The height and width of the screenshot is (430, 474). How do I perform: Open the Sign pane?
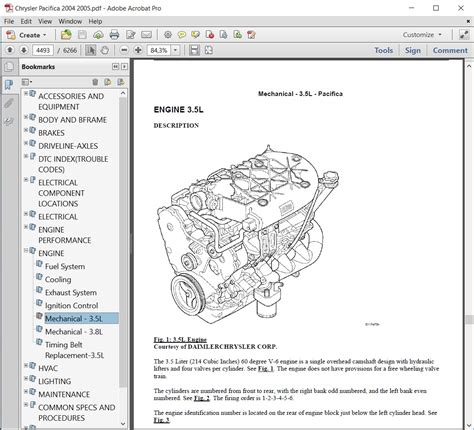[x=413, y=50]
